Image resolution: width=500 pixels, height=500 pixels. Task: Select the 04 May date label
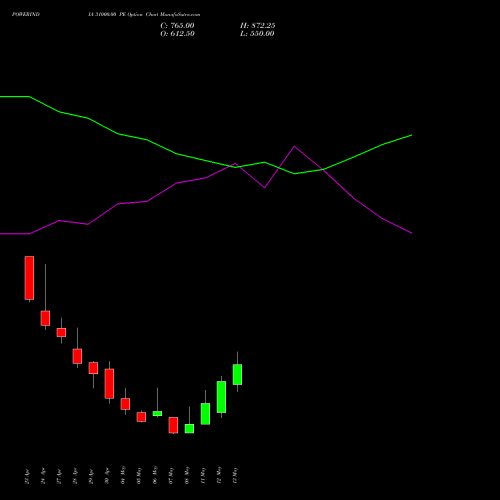pos(123,475)
